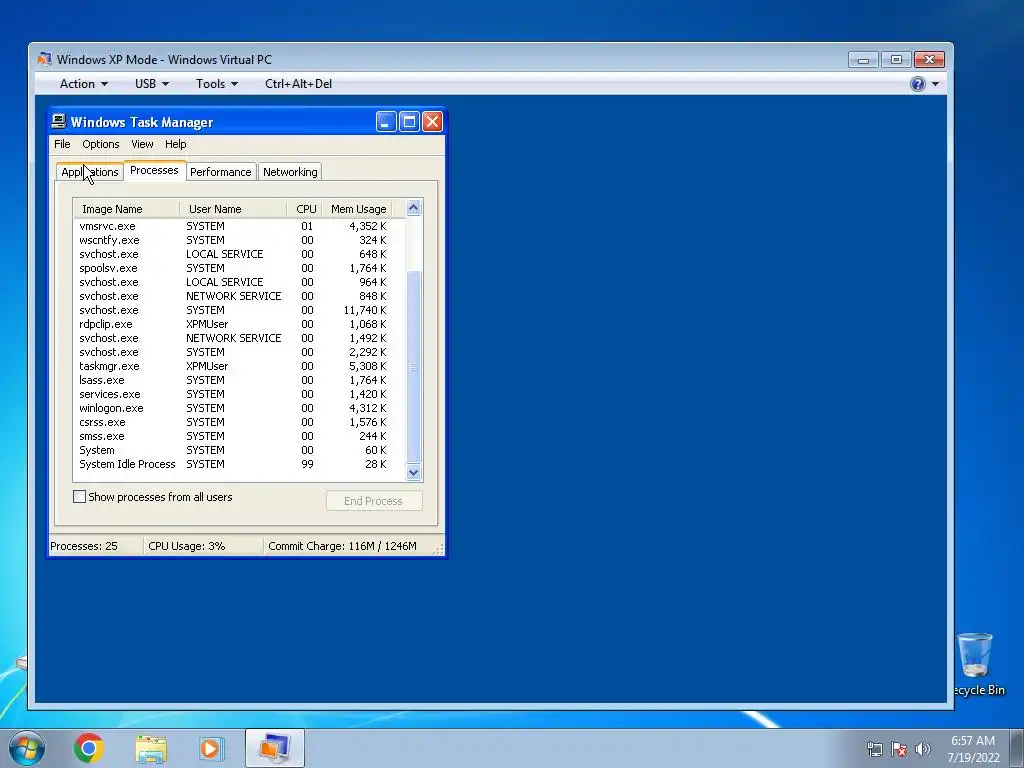Select svchost.exe using 2,292 K memory
This screenshot has height=768, width=1024.
[239, 352]
